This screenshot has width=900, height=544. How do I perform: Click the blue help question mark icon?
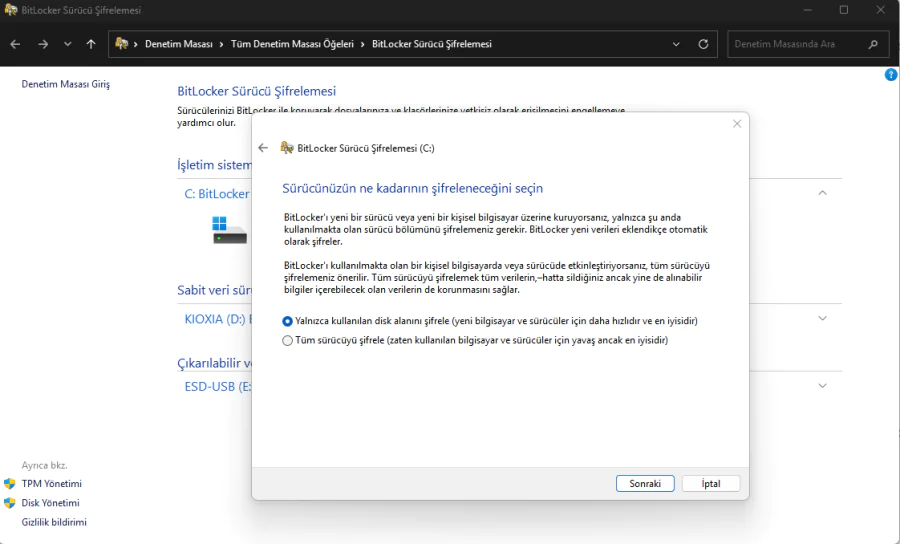tap(891, 75)
